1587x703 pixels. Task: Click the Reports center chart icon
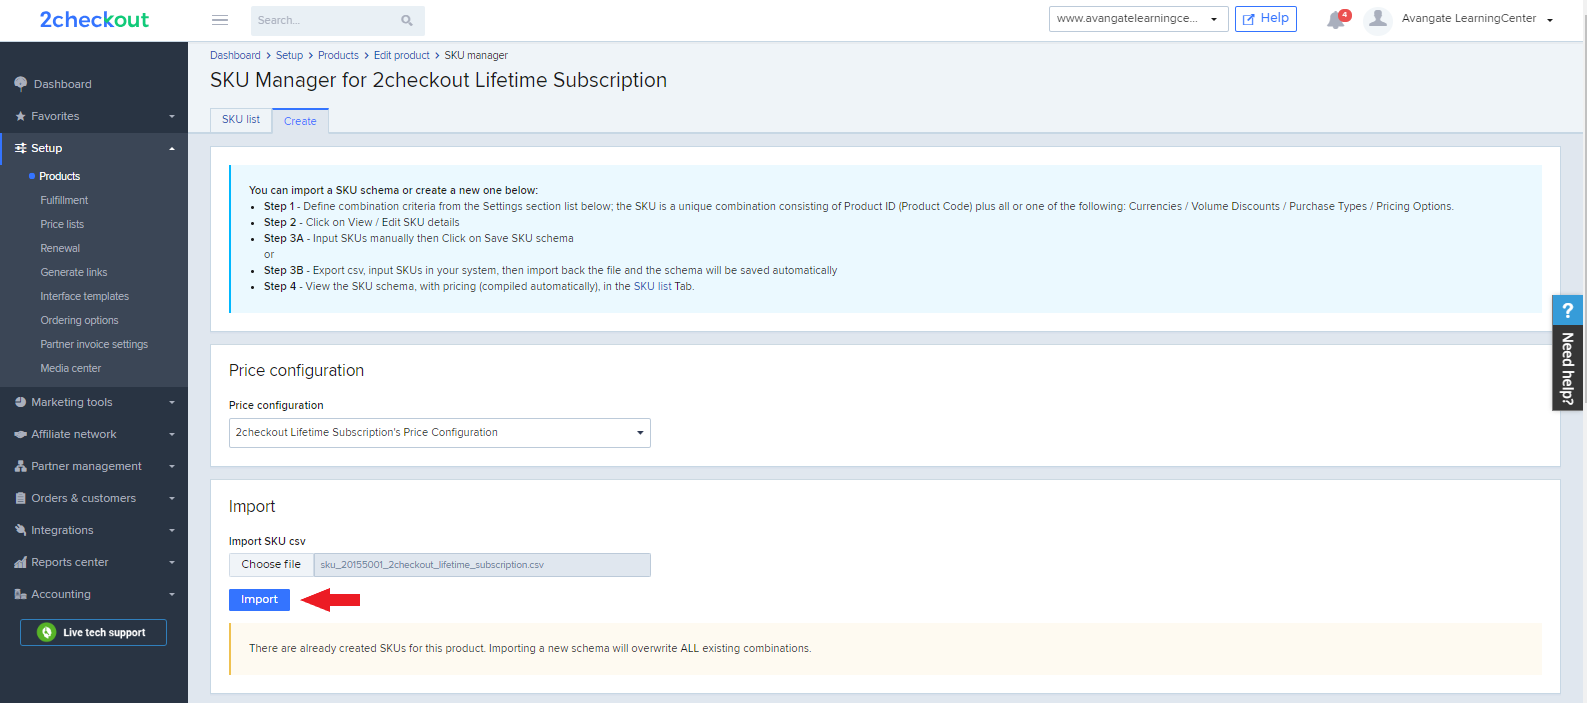tap(20, 562)
